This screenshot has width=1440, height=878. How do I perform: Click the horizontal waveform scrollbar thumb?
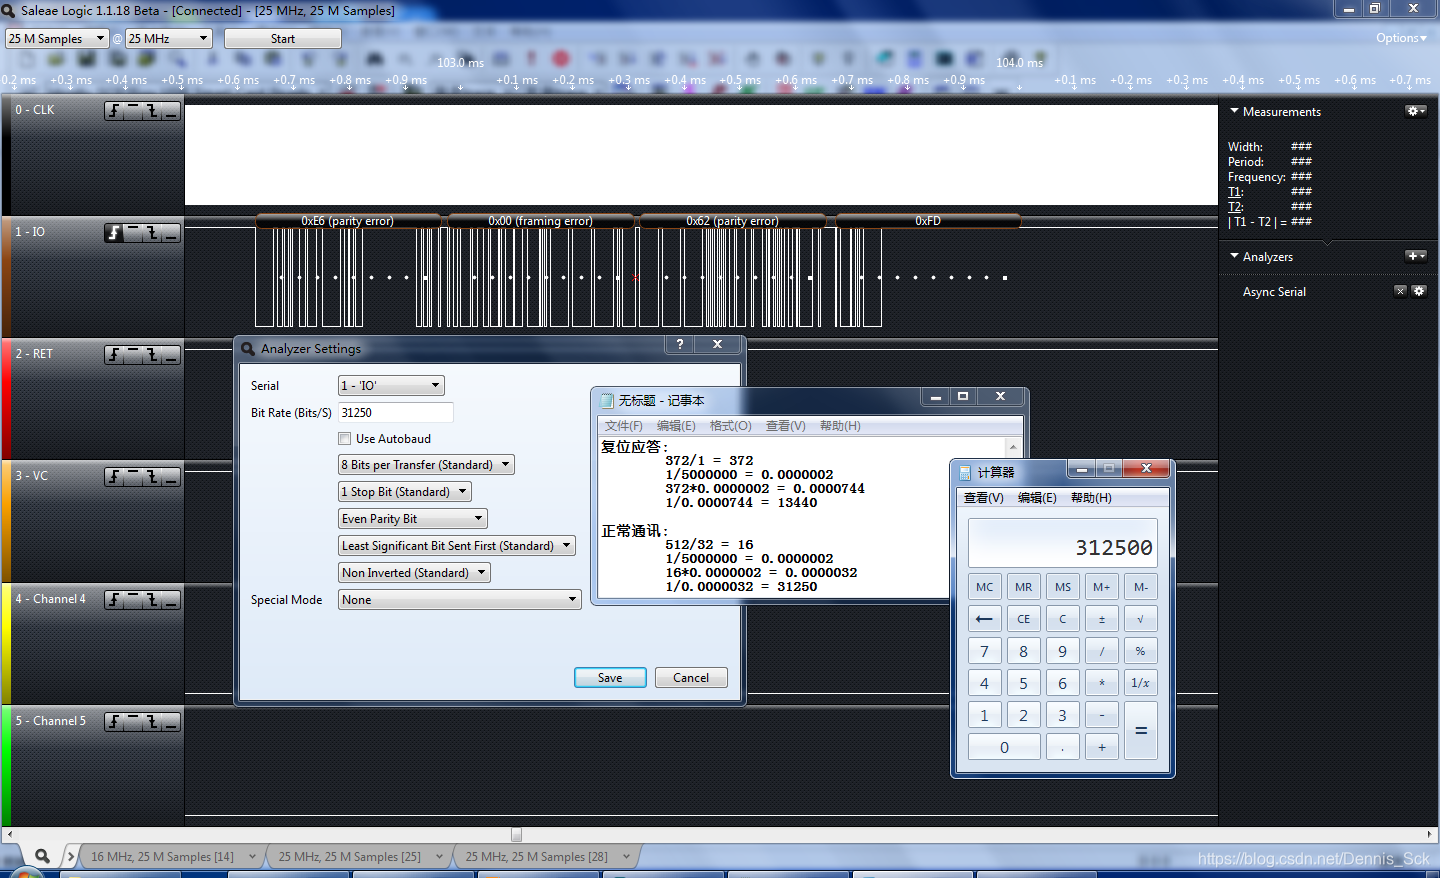[516, 834]
